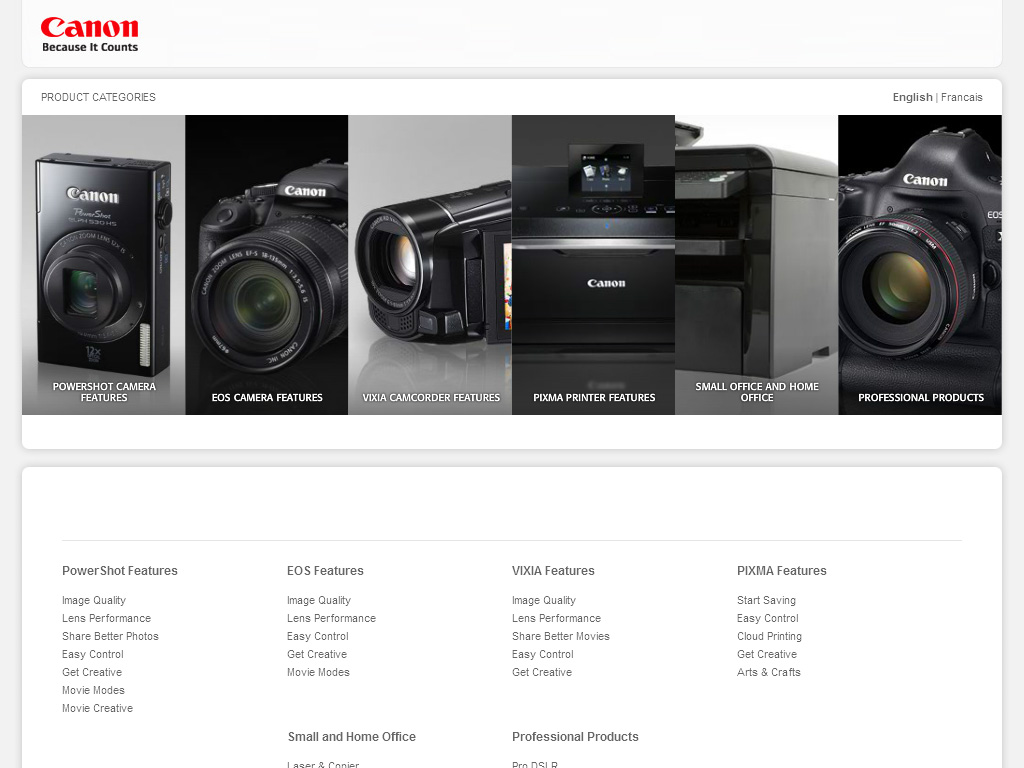Click Get Creative under PIXMA Features
Screen dimensions: 1024x768
tap(767, 654)
